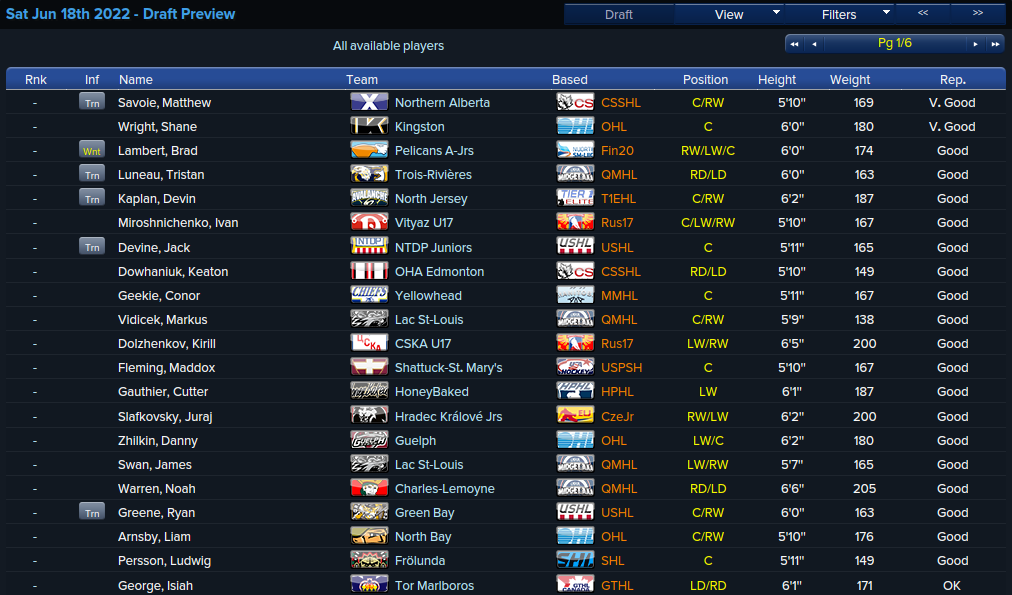Open player Miroshnichenko, Ivan

click(x=178, y=223)
